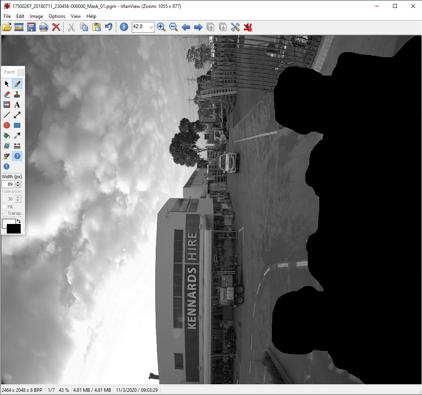Click the swap colors arrows

(19, 221)
